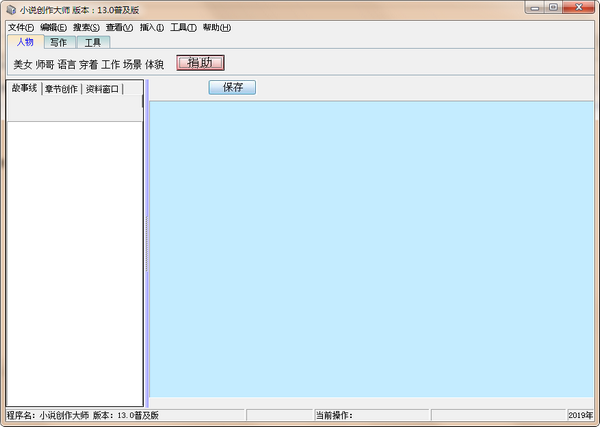Close the 小说创作大师 window
Screen dimensions: 600x427
[579, 8]
